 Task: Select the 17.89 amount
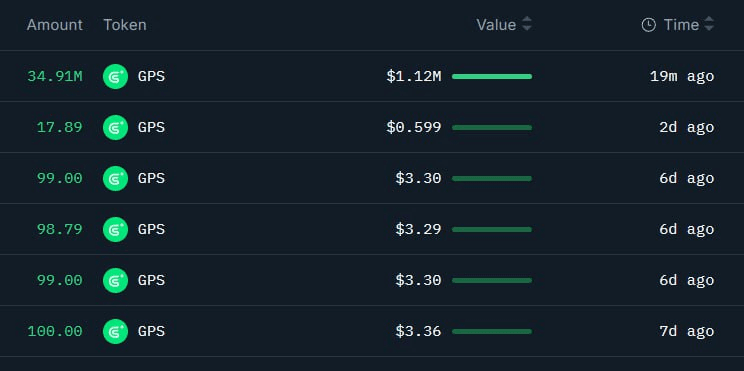pyautogui.click(x=59, y=127)
